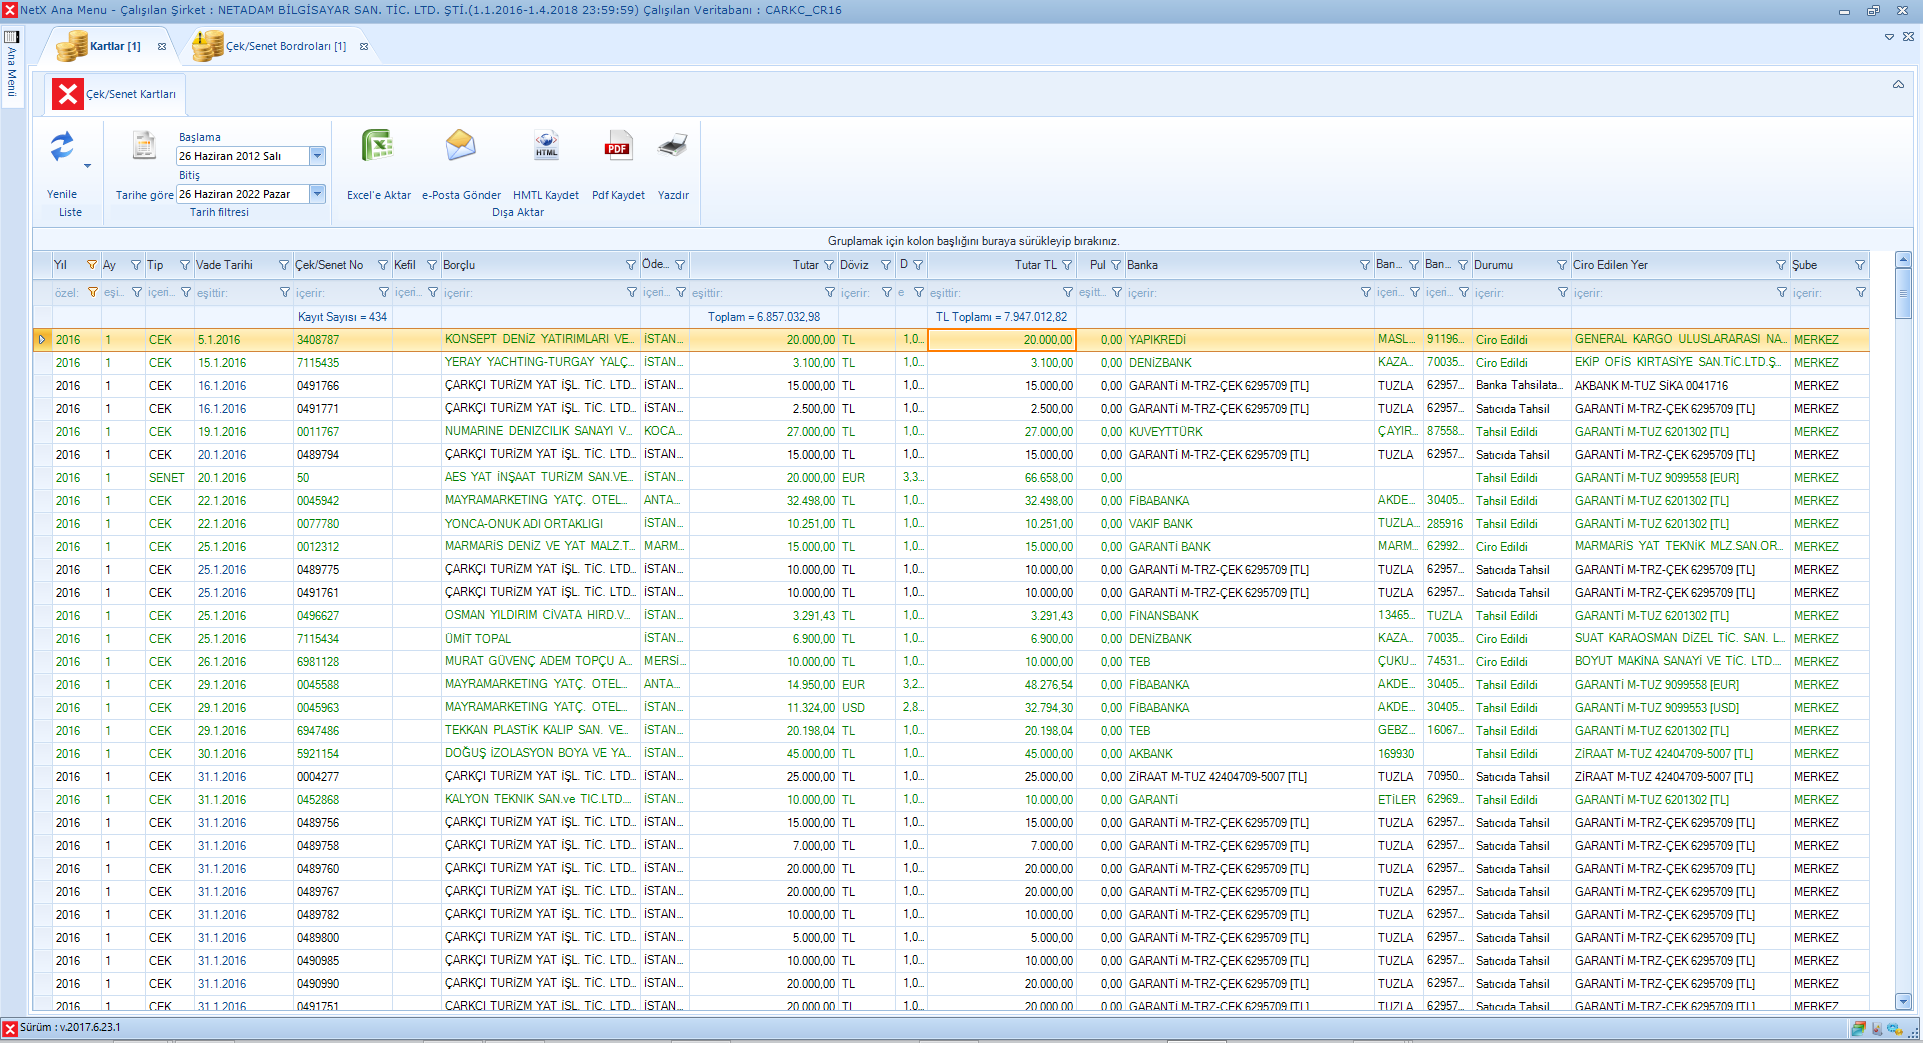The width and height of the screenshot is (1923, 1043).
Task: Click the red X Çek/Senet Kartları icon
Action: pyautogui.click(x=67, y=94)
